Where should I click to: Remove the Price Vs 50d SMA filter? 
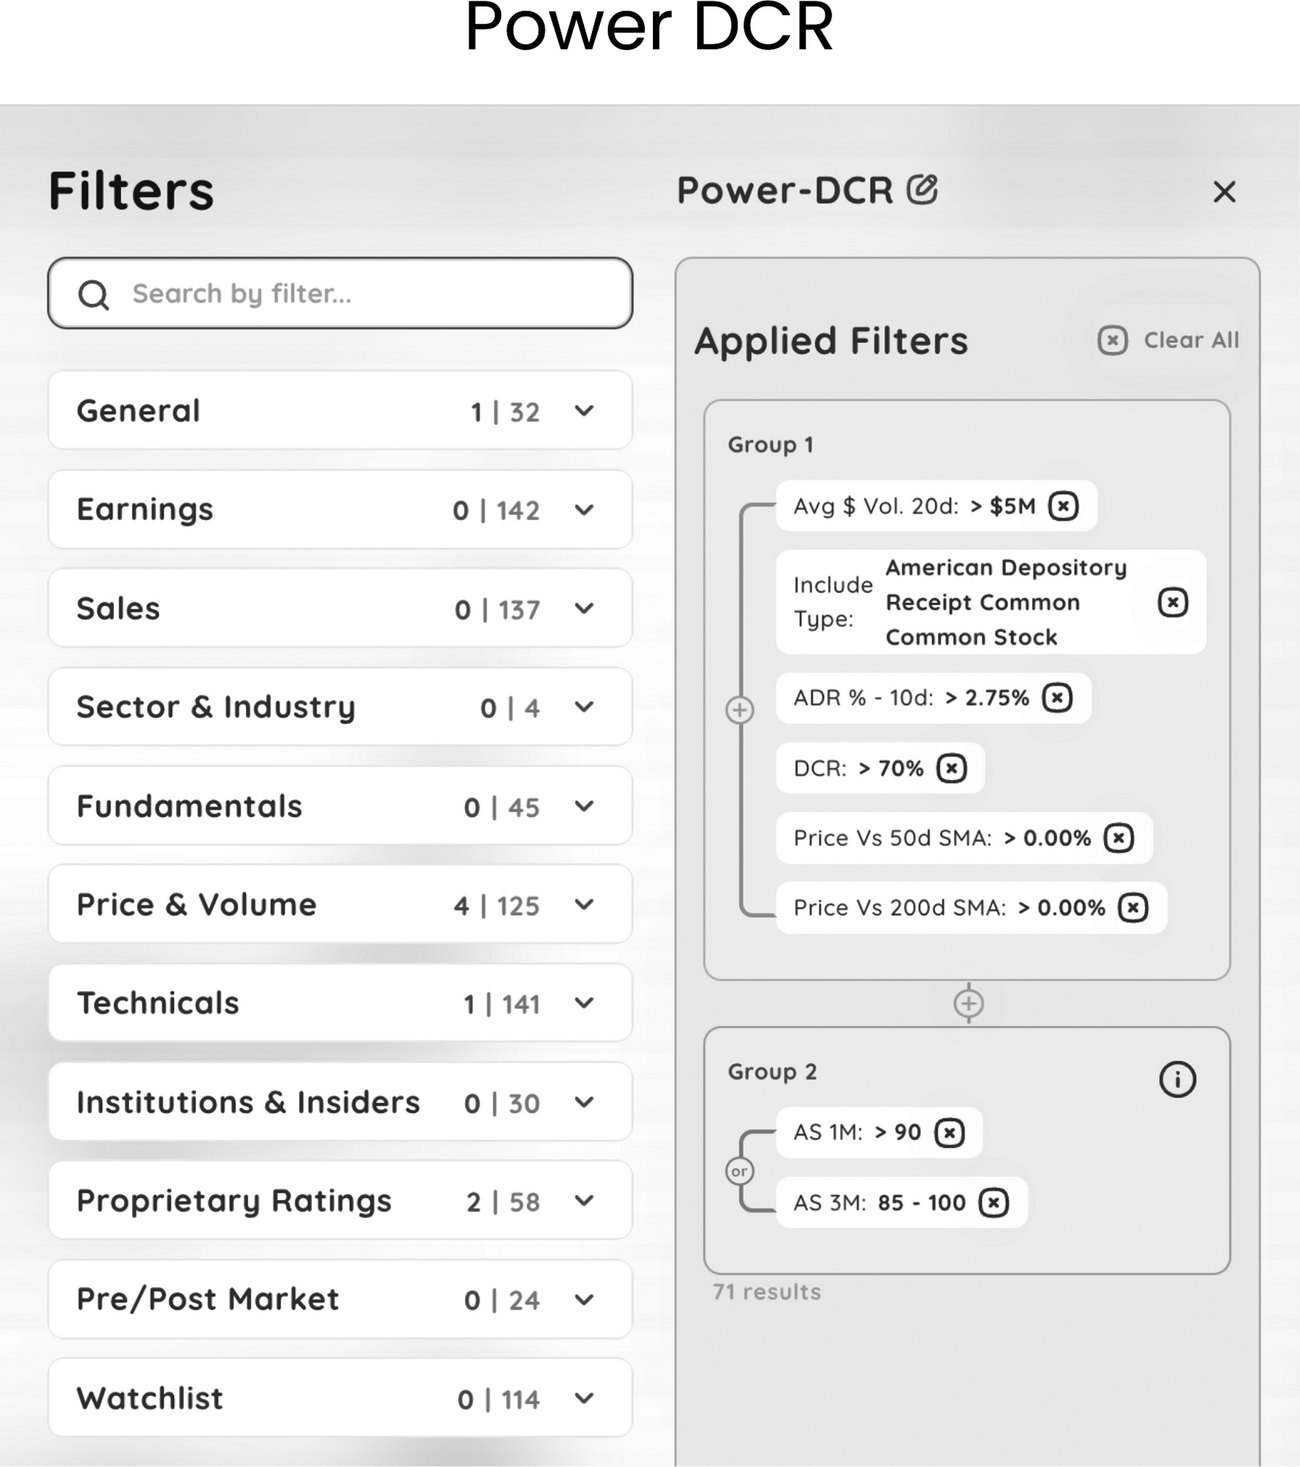click(1119, 838)
